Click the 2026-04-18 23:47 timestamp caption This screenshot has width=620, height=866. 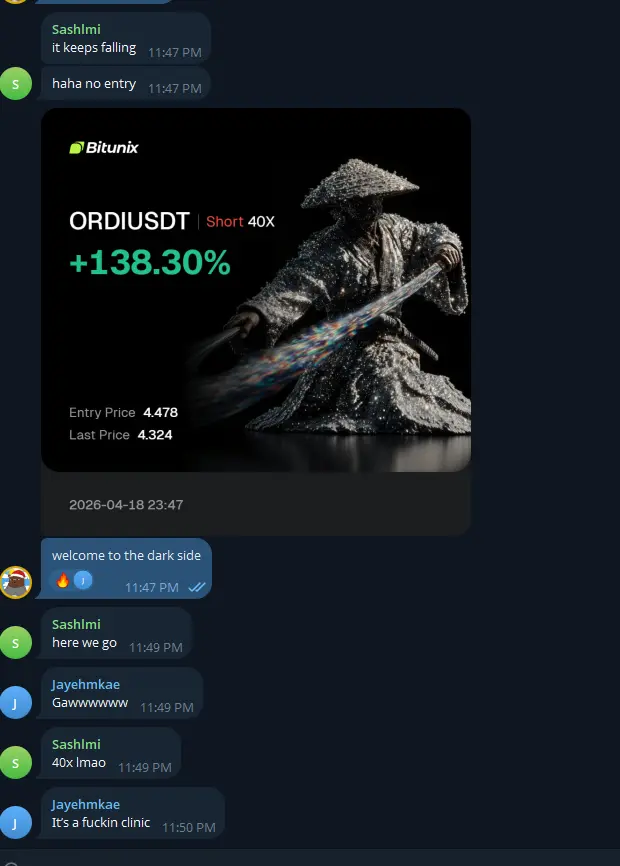[126, 505]
